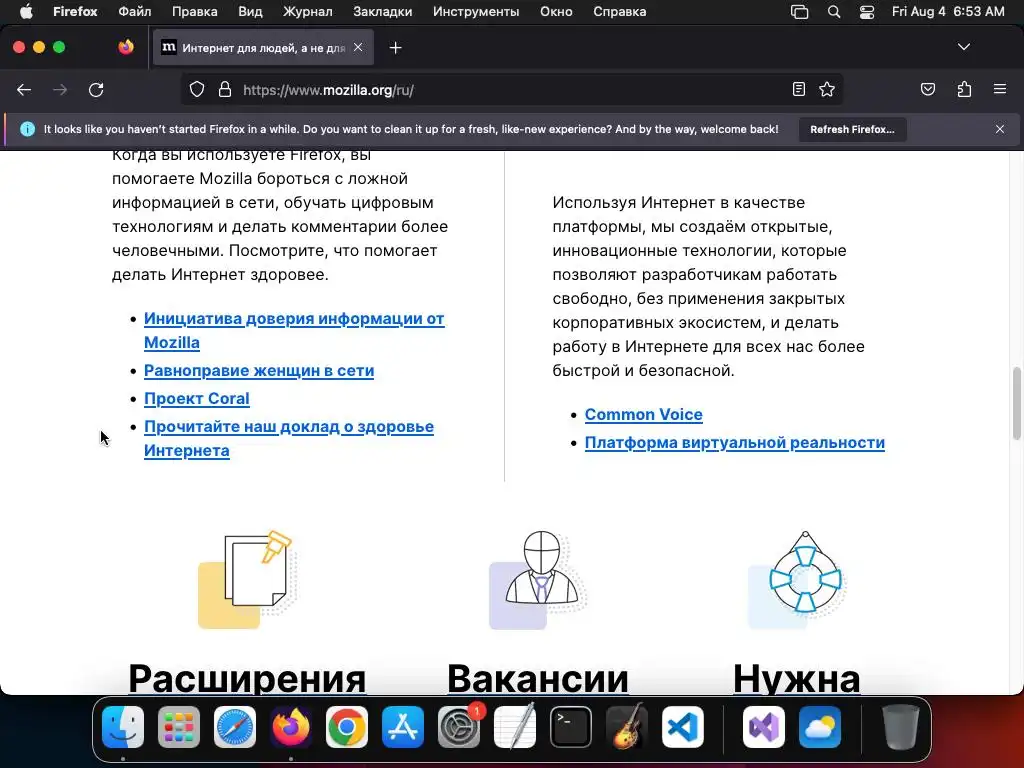Click the Refresh Firefox… button
This screenshot has width=1024, height=768.
coord(852,129)
